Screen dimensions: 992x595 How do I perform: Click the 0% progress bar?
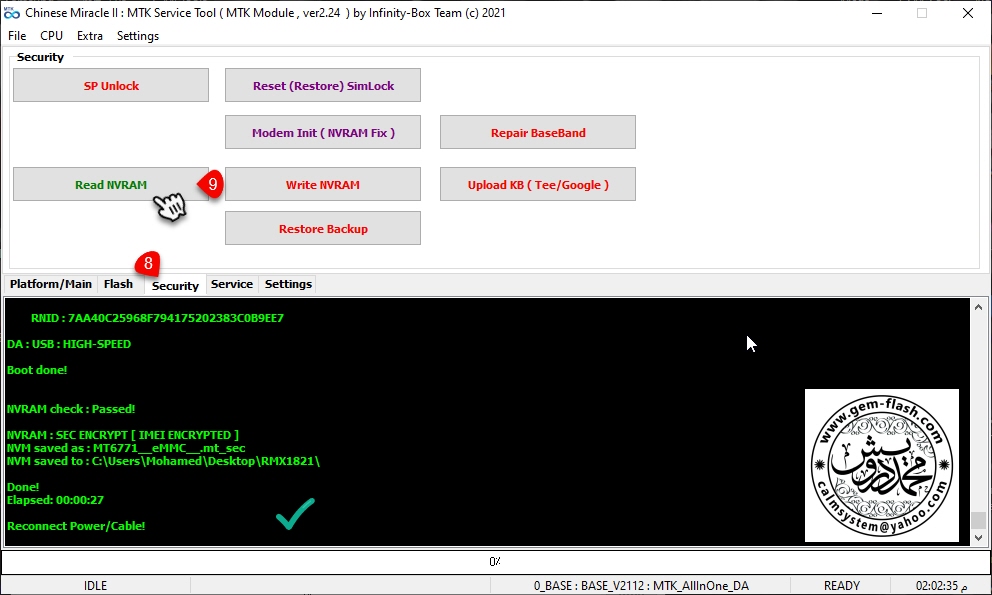(495, 561)
